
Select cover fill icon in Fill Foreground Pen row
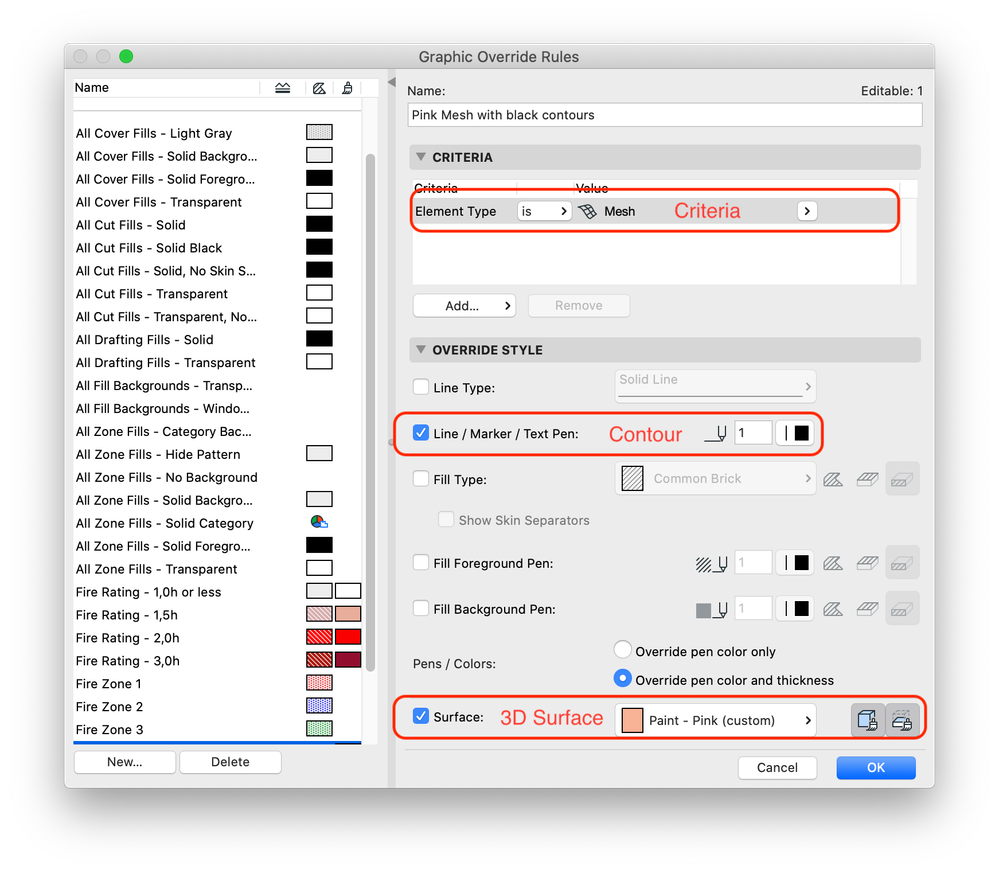867,563
